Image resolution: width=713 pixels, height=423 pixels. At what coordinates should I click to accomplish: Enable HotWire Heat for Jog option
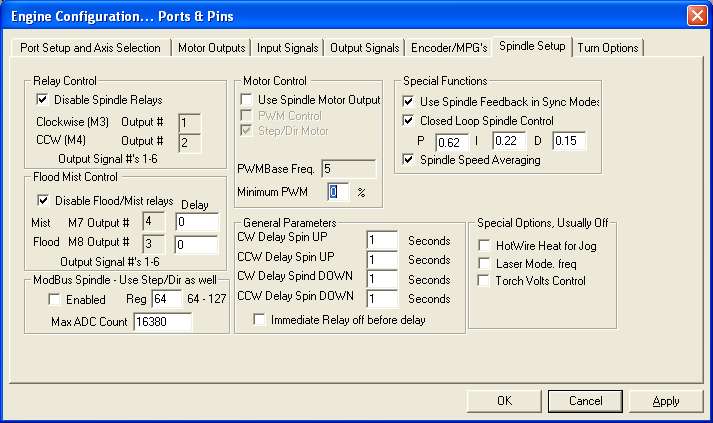coord(484,246)
